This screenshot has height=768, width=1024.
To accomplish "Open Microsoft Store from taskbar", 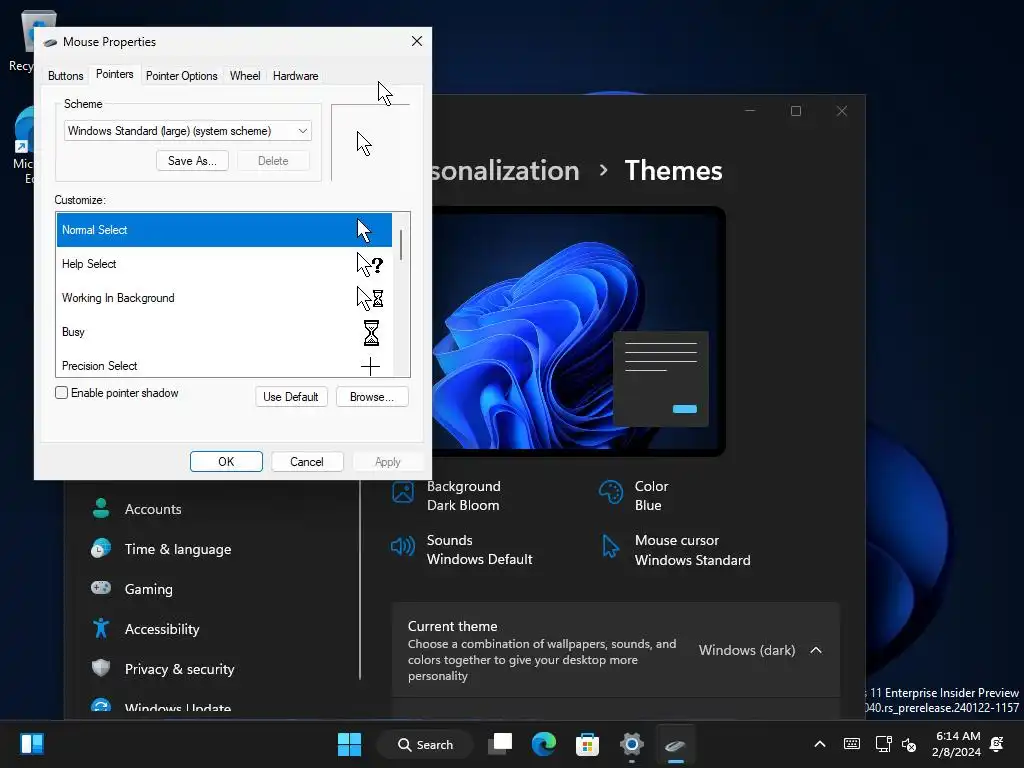I will (587, 744).
